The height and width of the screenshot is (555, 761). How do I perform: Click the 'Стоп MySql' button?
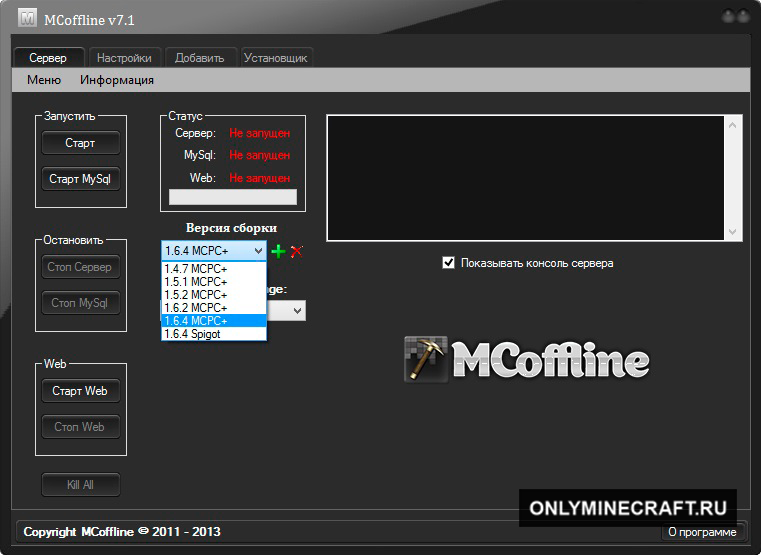point(81,303)
